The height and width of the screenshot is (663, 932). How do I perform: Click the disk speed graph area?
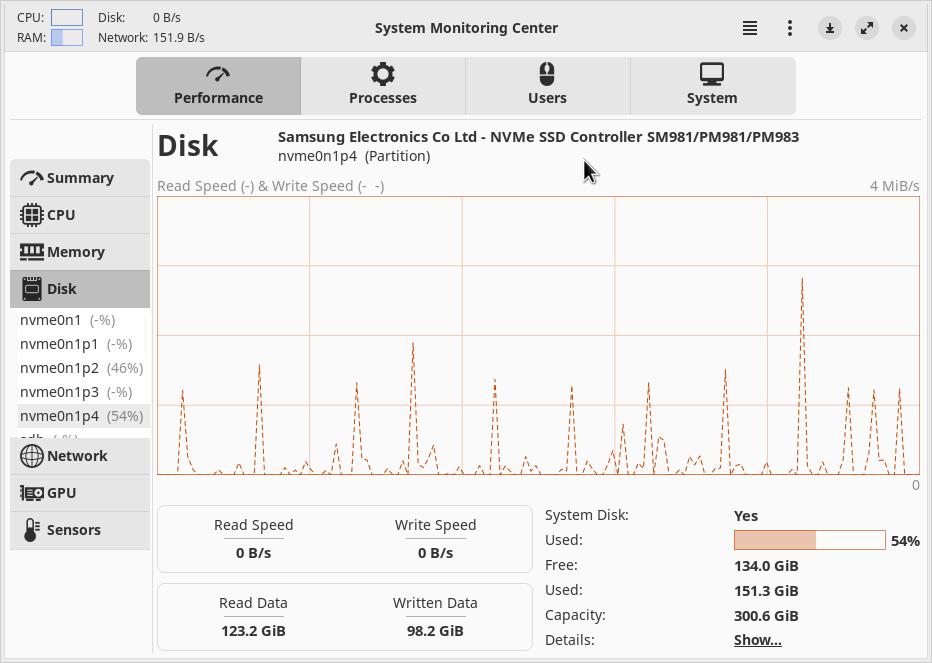[x=538, y=335]
